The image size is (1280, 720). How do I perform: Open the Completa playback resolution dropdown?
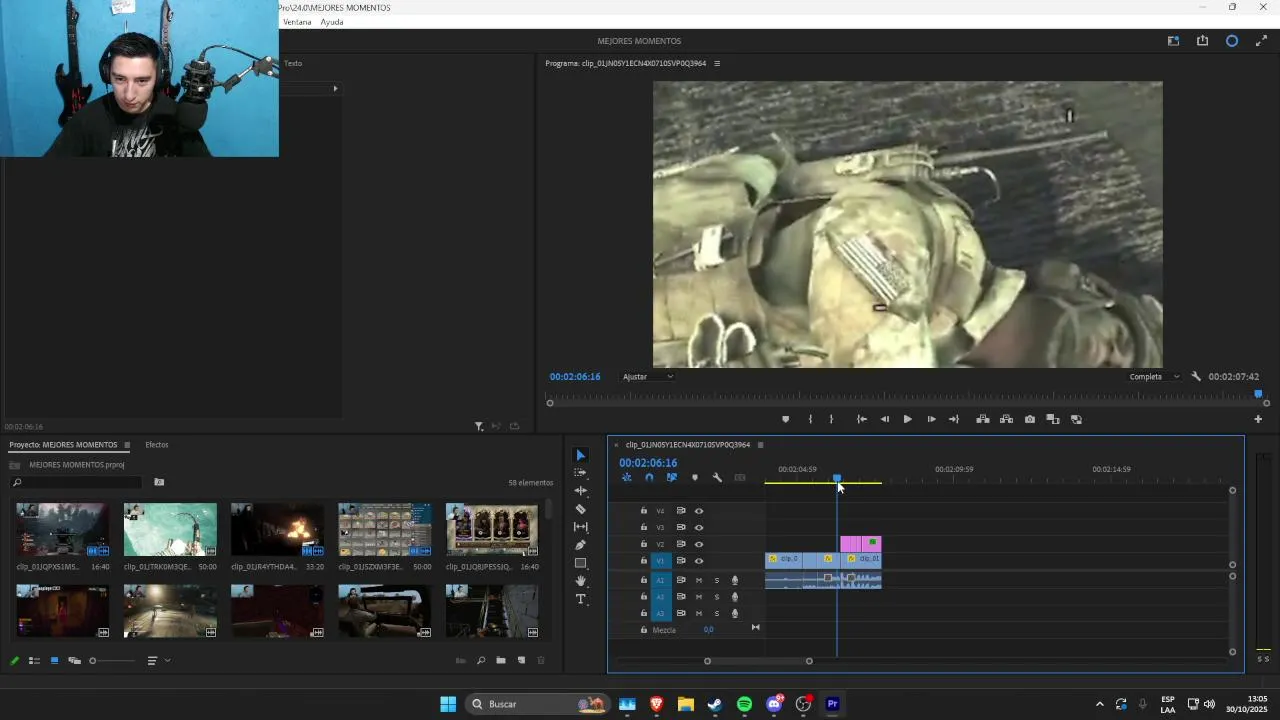(1154, 377)
